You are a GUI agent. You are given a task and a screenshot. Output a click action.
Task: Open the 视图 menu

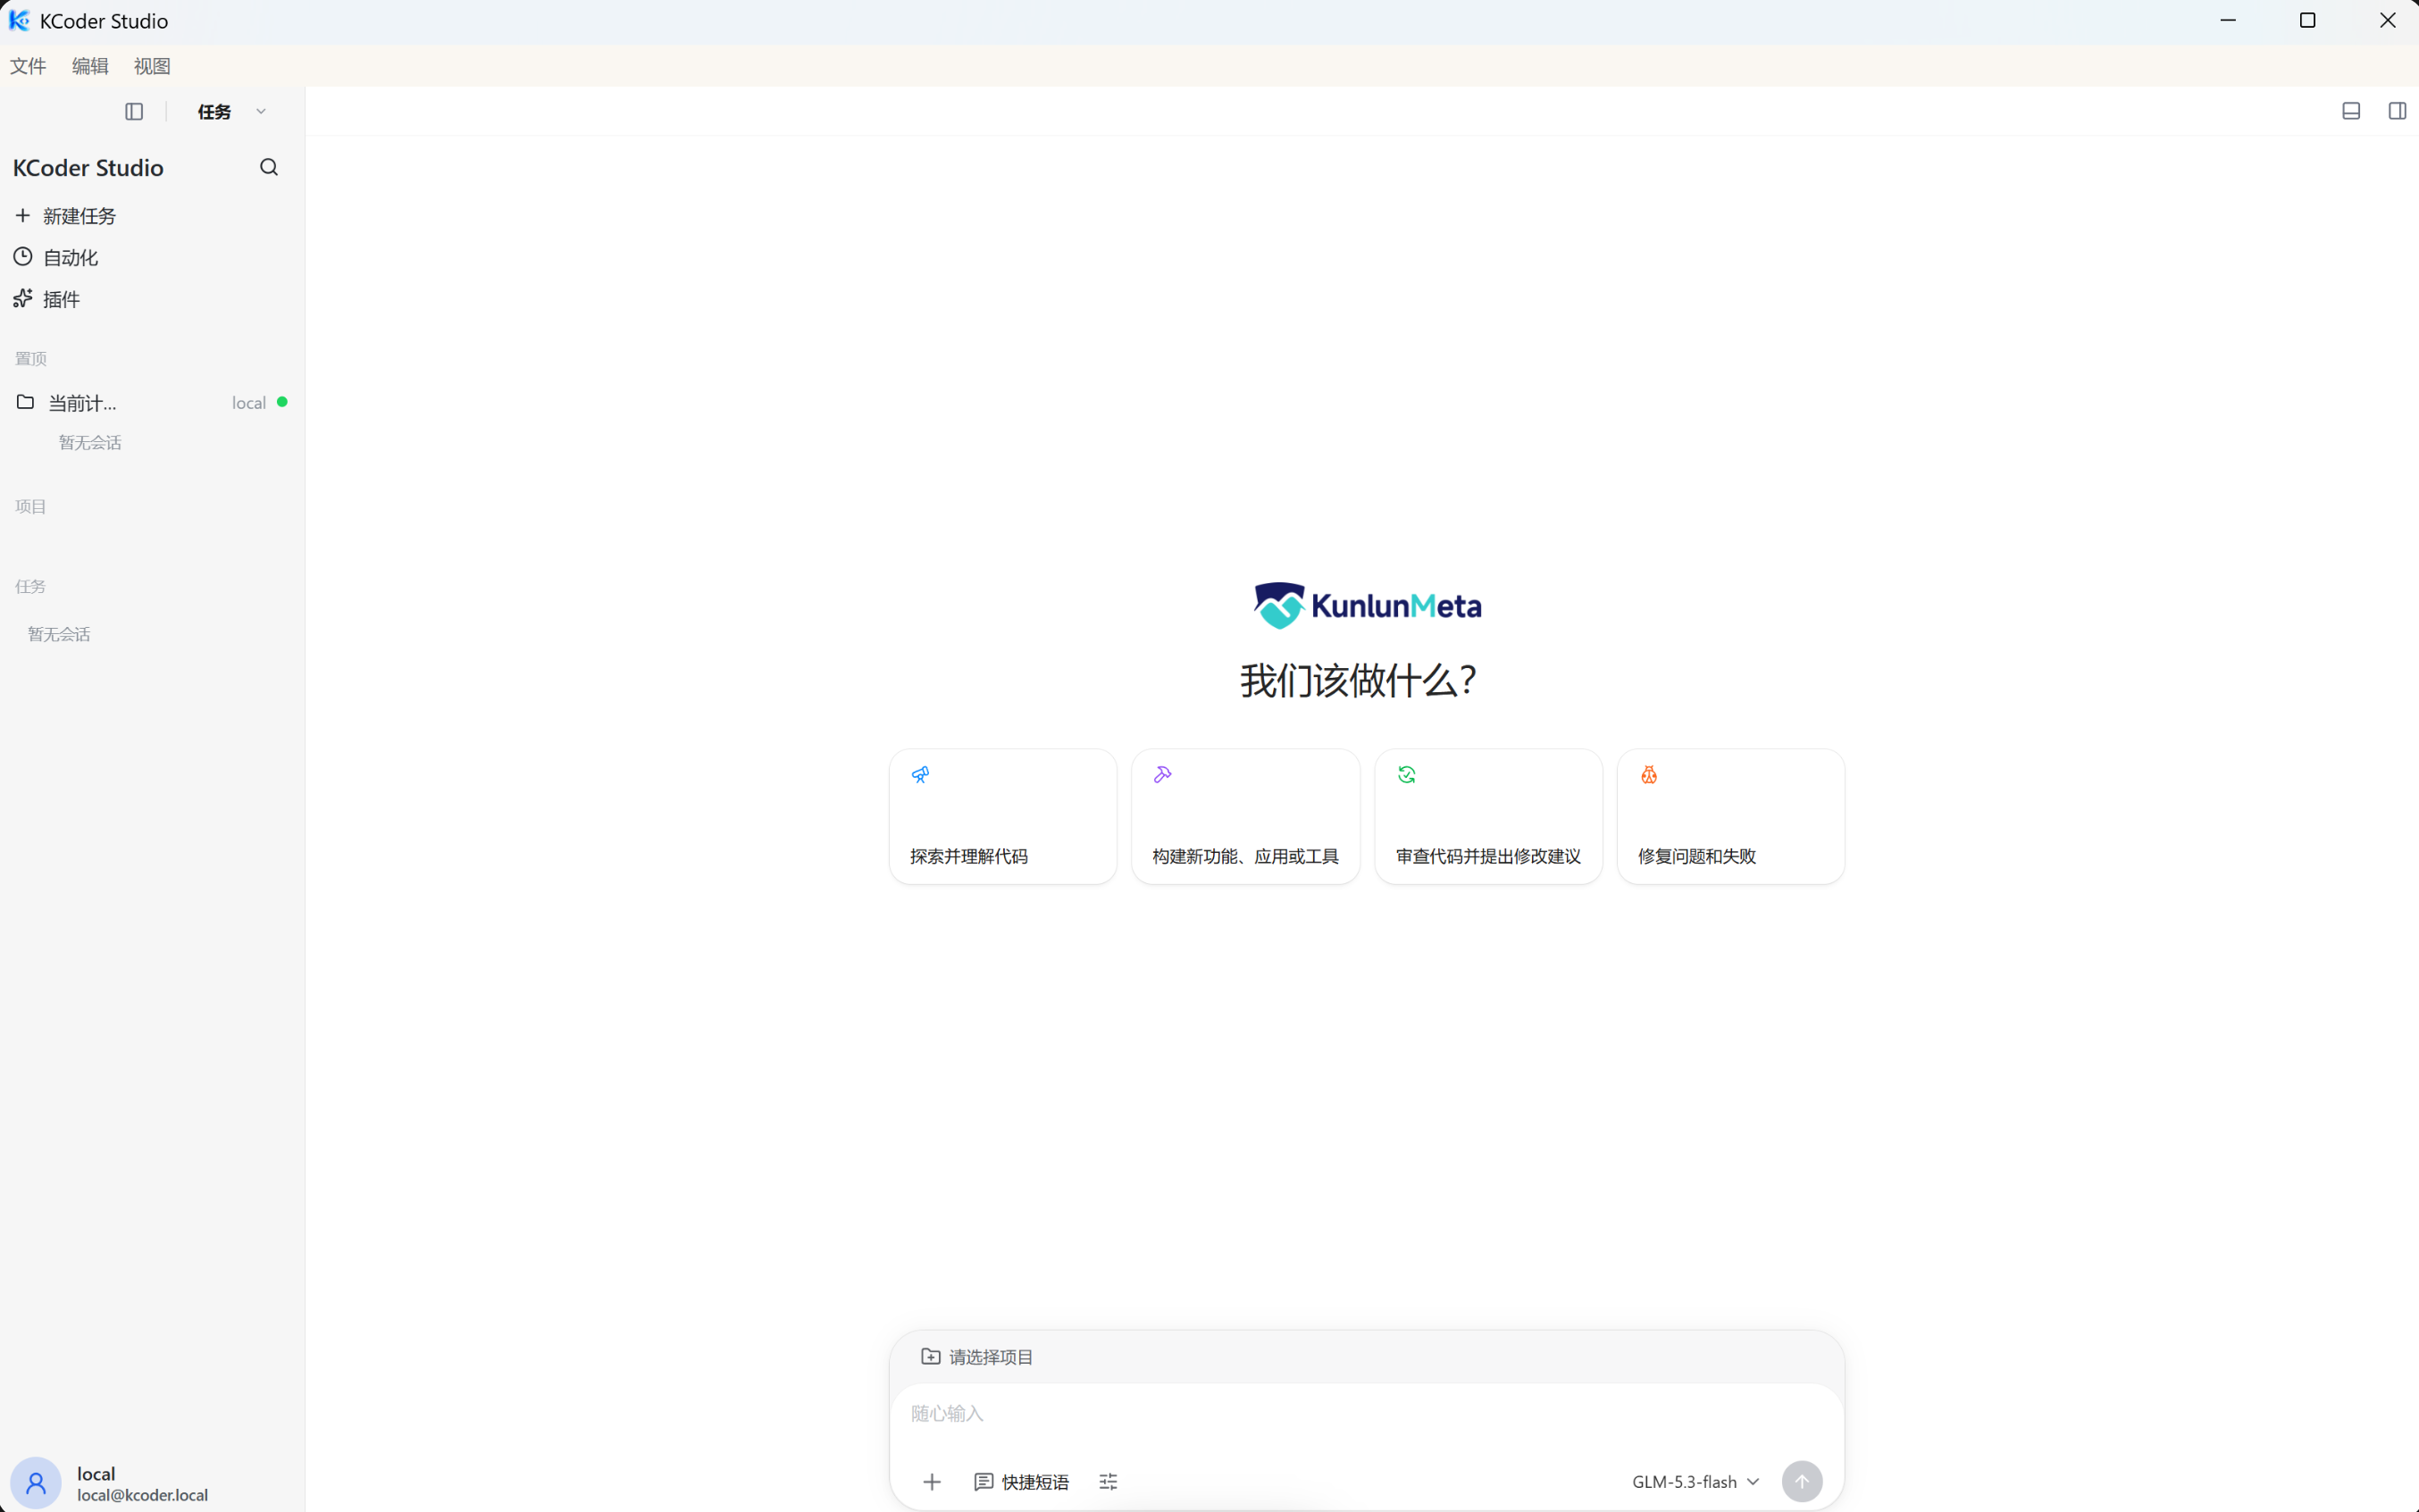point(152,66)
